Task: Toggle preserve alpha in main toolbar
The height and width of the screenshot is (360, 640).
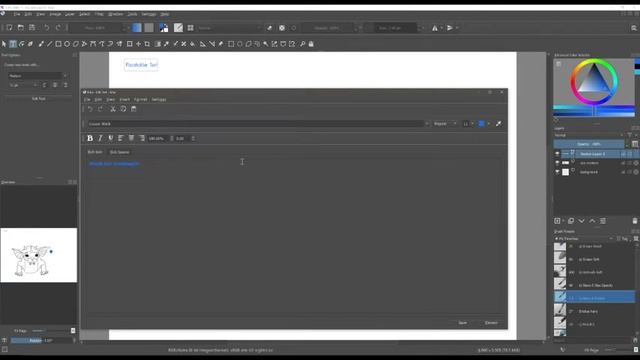Action: click(x=282, y=28)
